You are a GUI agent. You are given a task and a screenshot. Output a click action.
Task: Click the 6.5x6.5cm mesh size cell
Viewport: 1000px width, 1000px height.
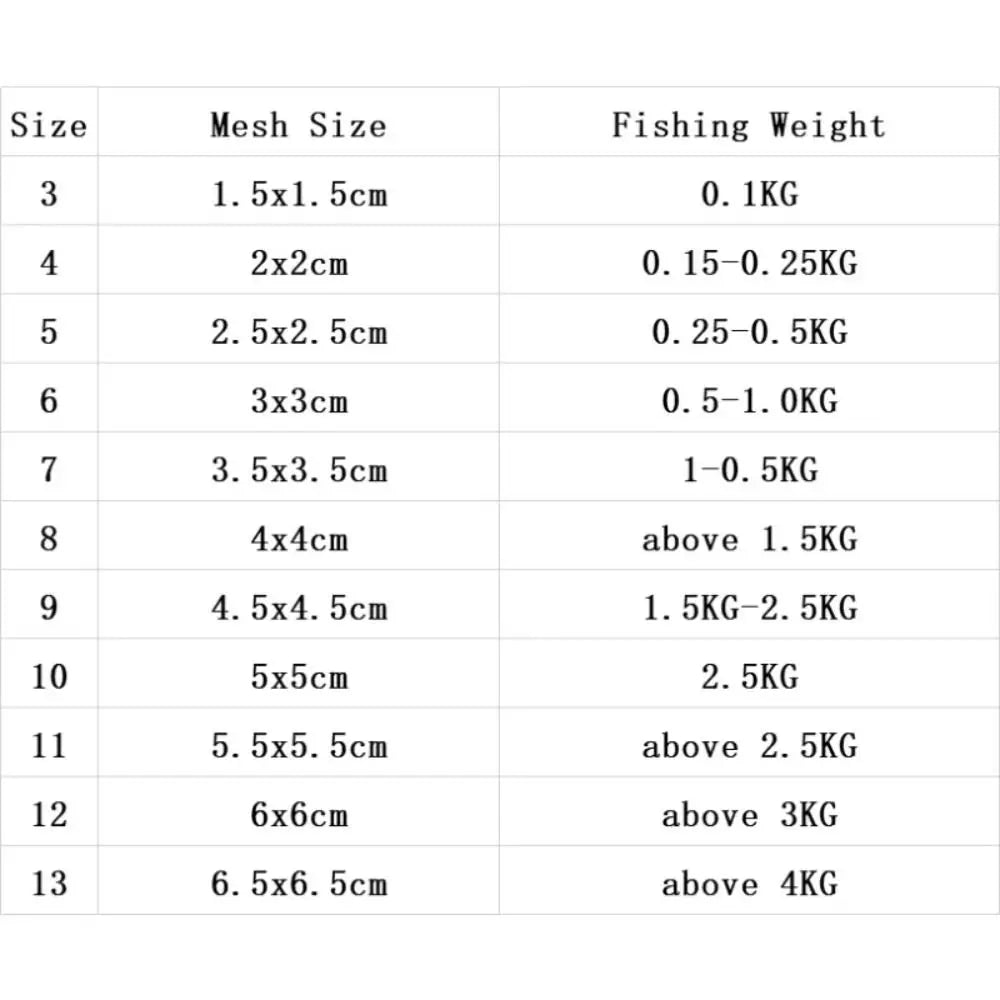click(x=298, y=884)
